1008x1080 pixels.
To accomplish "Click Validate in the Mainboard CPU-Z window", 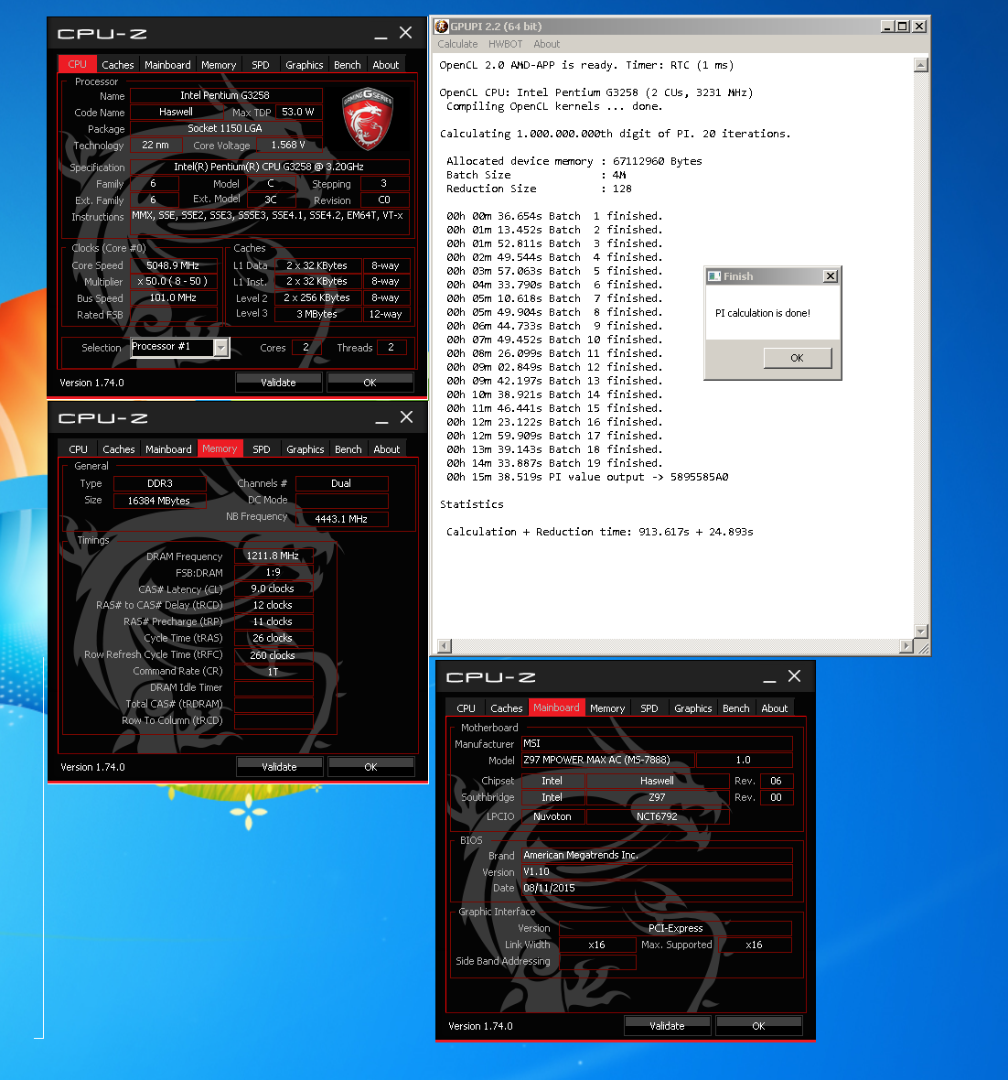I will 667,1026.
